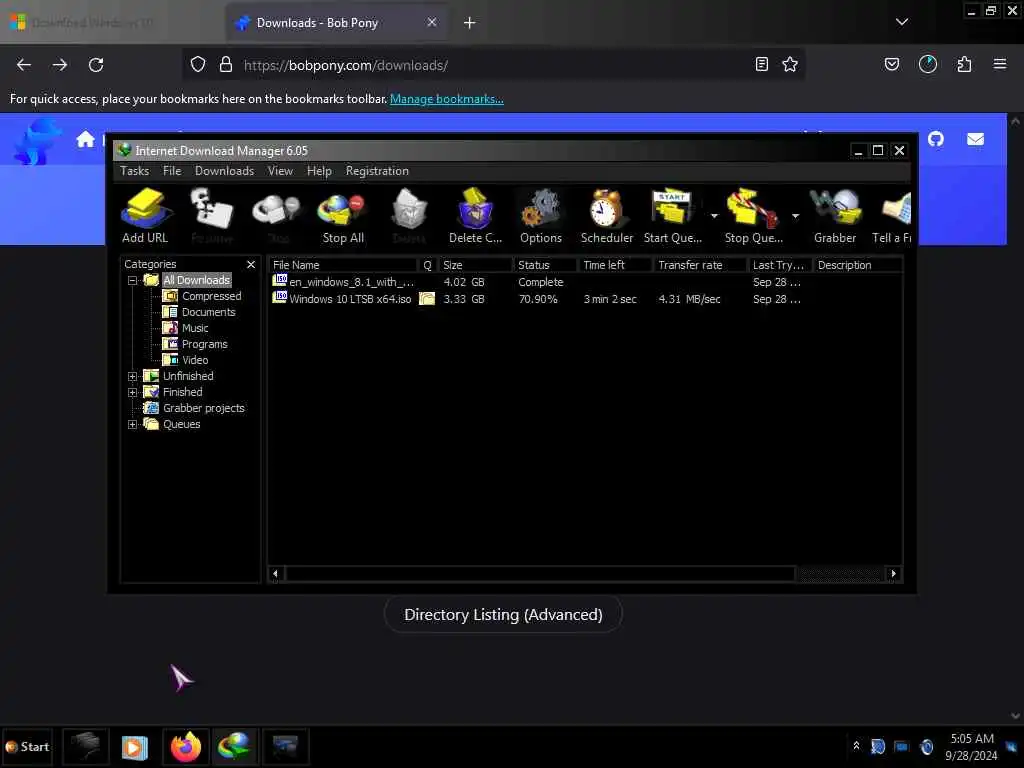The height and width of the screenshot is (768, 1024).
Task: Expand the Unfinished category node
Action: [x=133, y=376]
